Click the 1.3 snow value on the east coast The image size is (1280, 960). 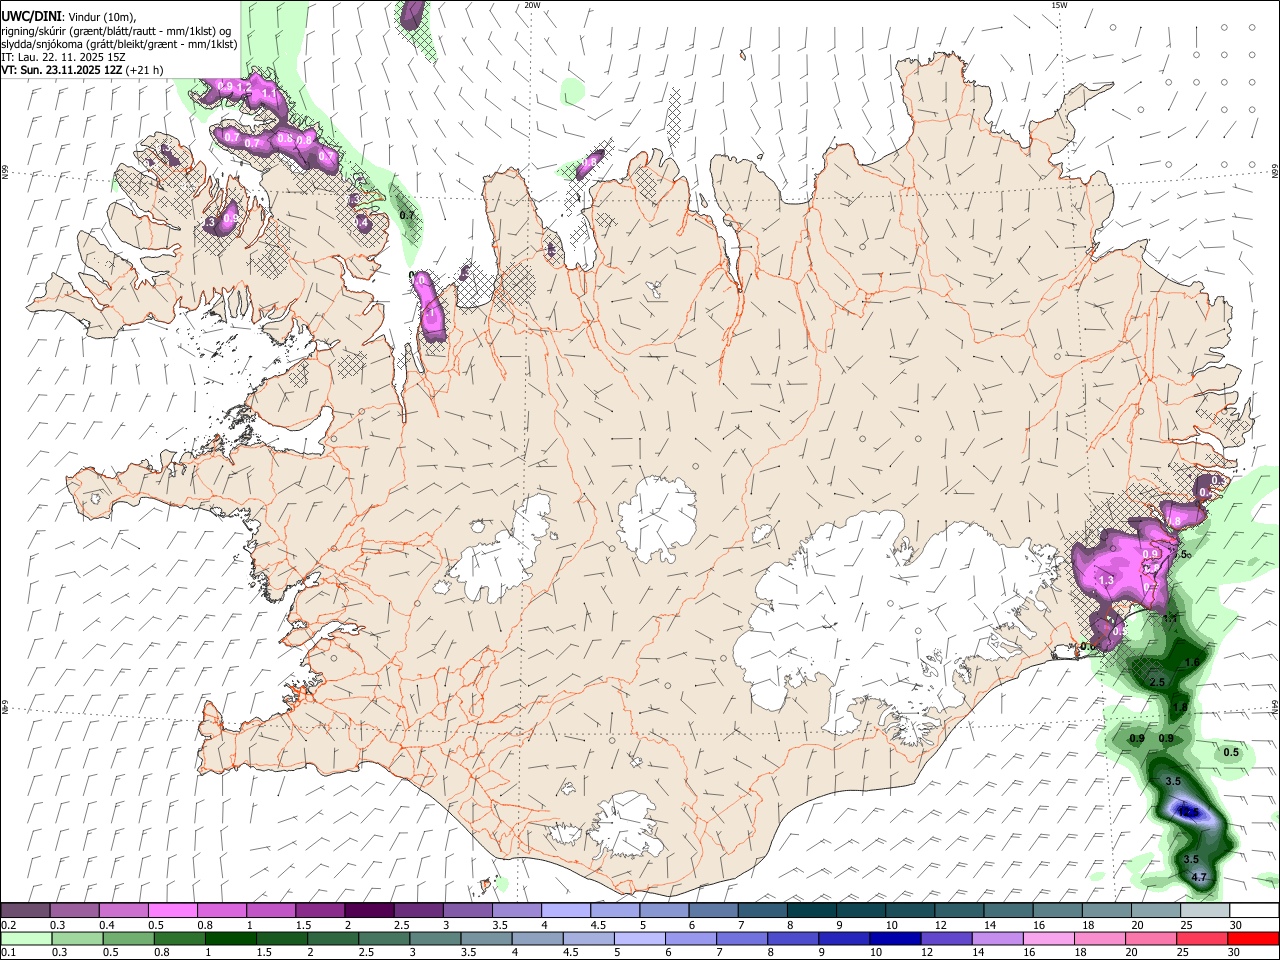(x=1106, y=580)
